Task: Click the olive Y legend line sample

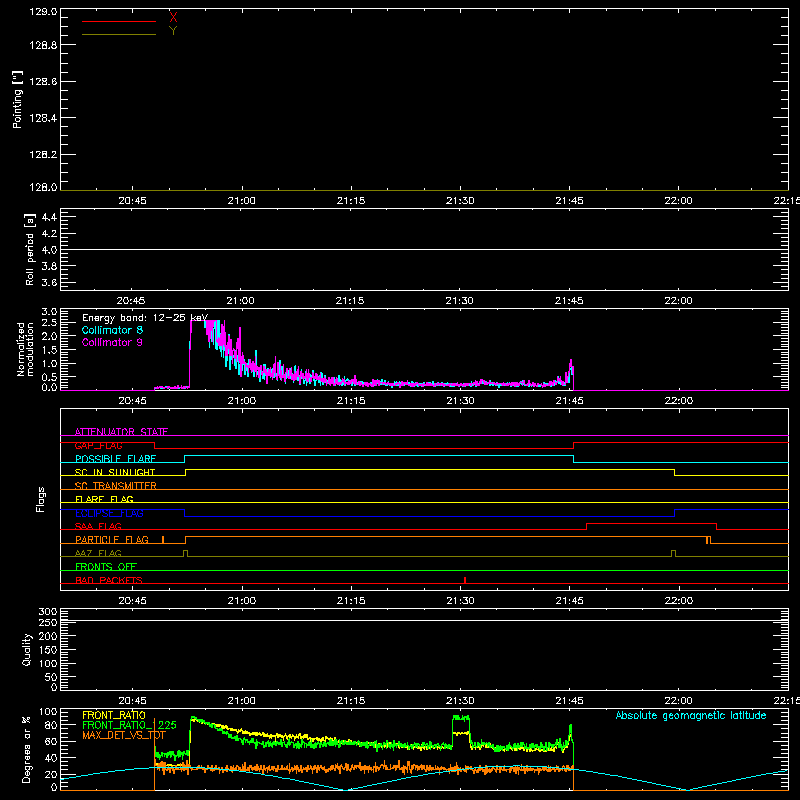Action: 119,35
